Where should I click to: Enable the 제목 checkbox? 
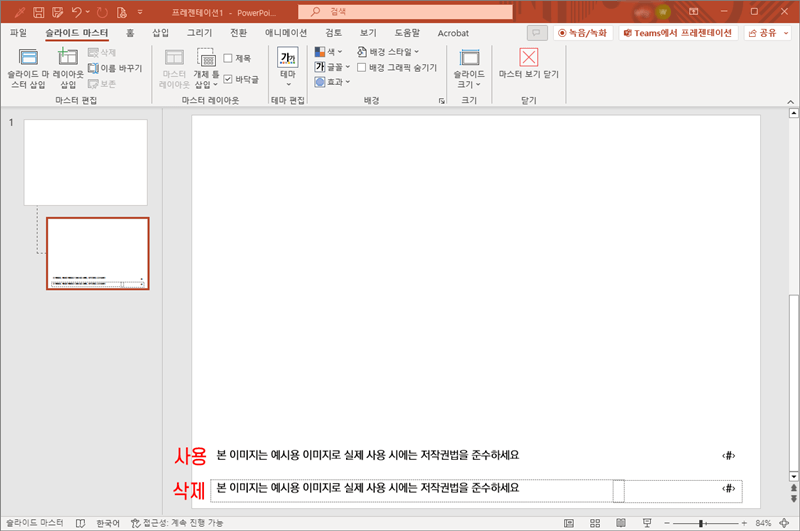point(228,59)
